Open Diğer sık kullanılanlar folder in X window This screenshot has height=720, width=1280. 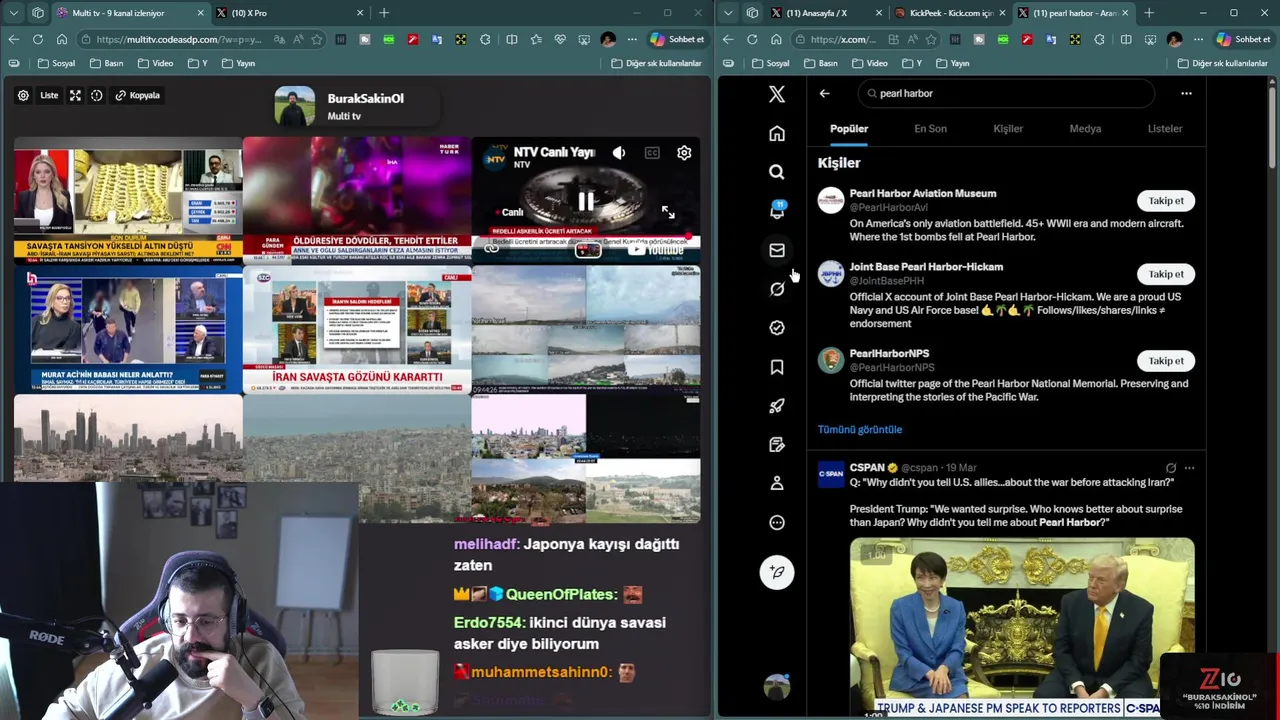point(1223,63)
